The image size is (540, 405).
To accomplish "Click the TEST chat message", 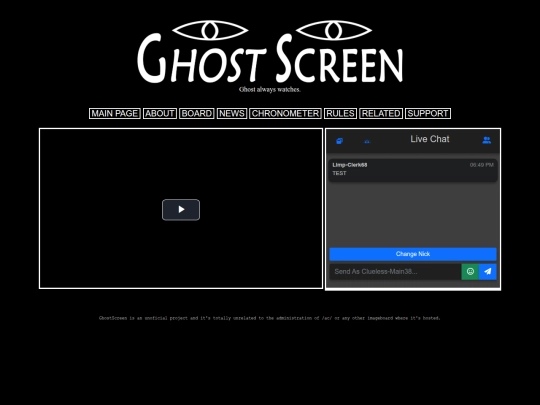I will click(339, 173).
